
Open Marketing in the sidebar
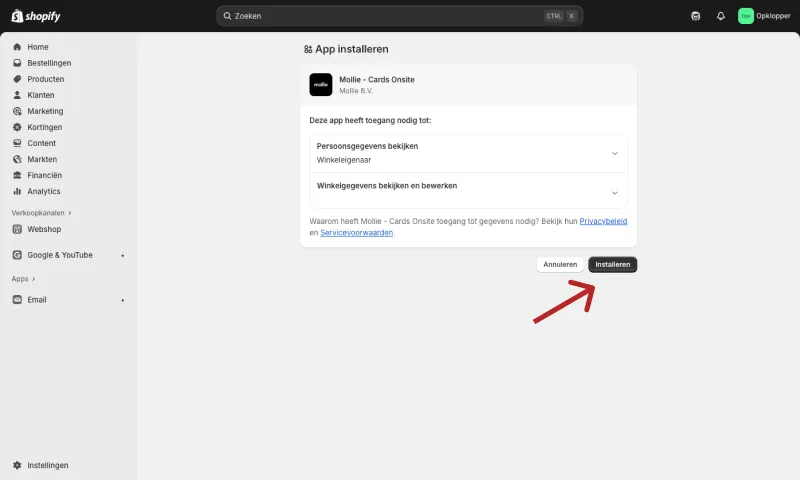point(45,111)
